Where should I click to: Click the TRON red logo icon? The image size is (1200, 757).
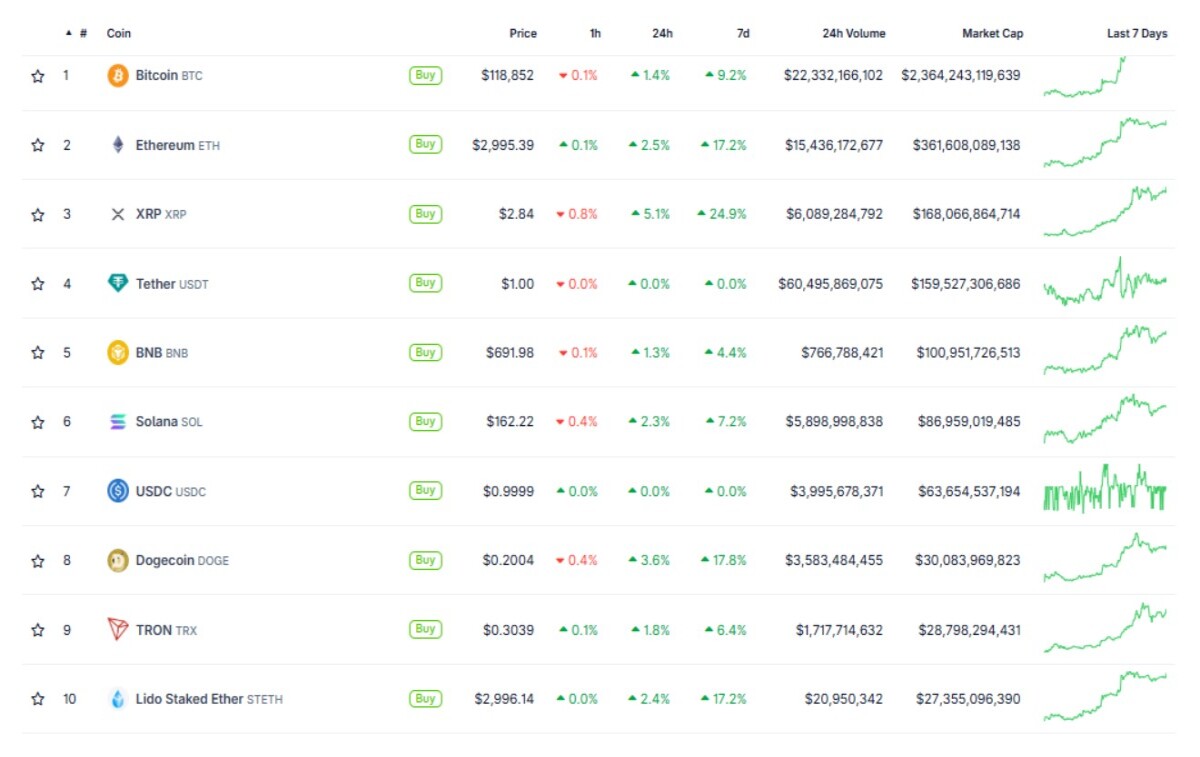click(x=118, y=630)
